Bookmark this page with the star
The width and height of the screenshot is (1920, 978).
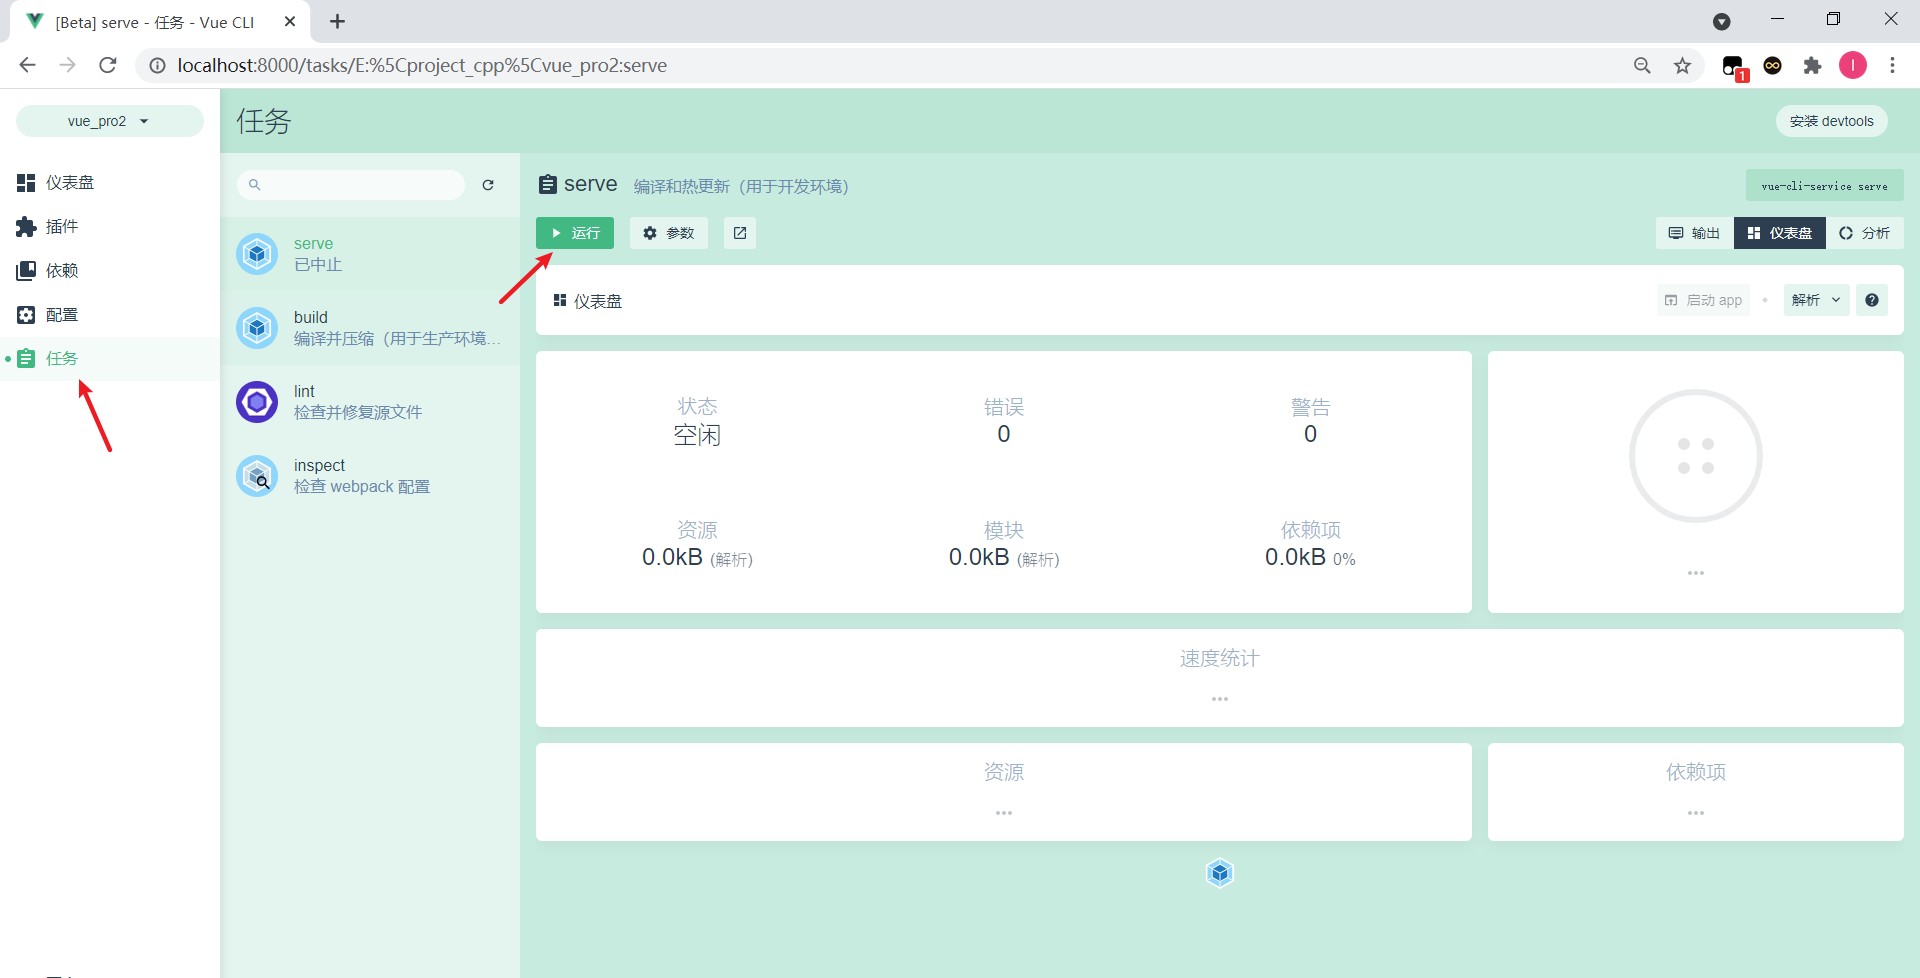pyautogui.click(x=1683, y=65)
